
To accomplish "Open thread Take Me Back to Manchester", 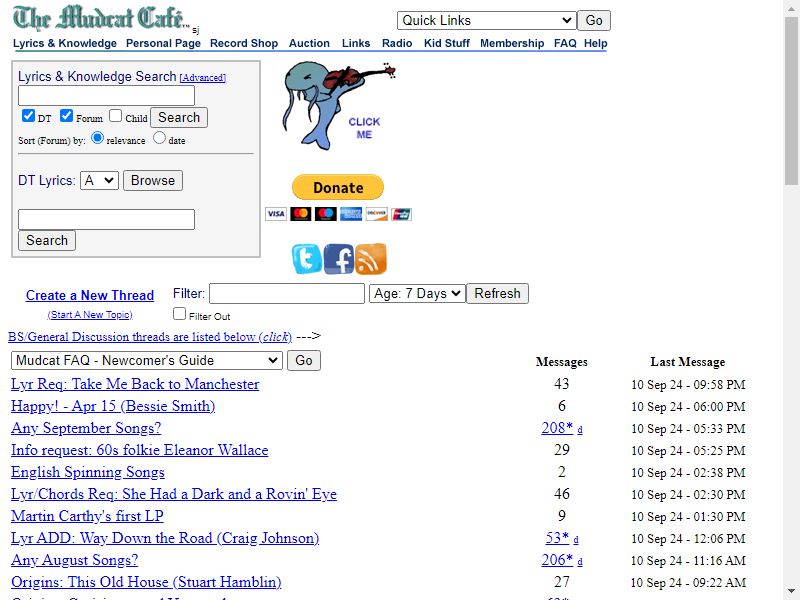I will [135, 384].
